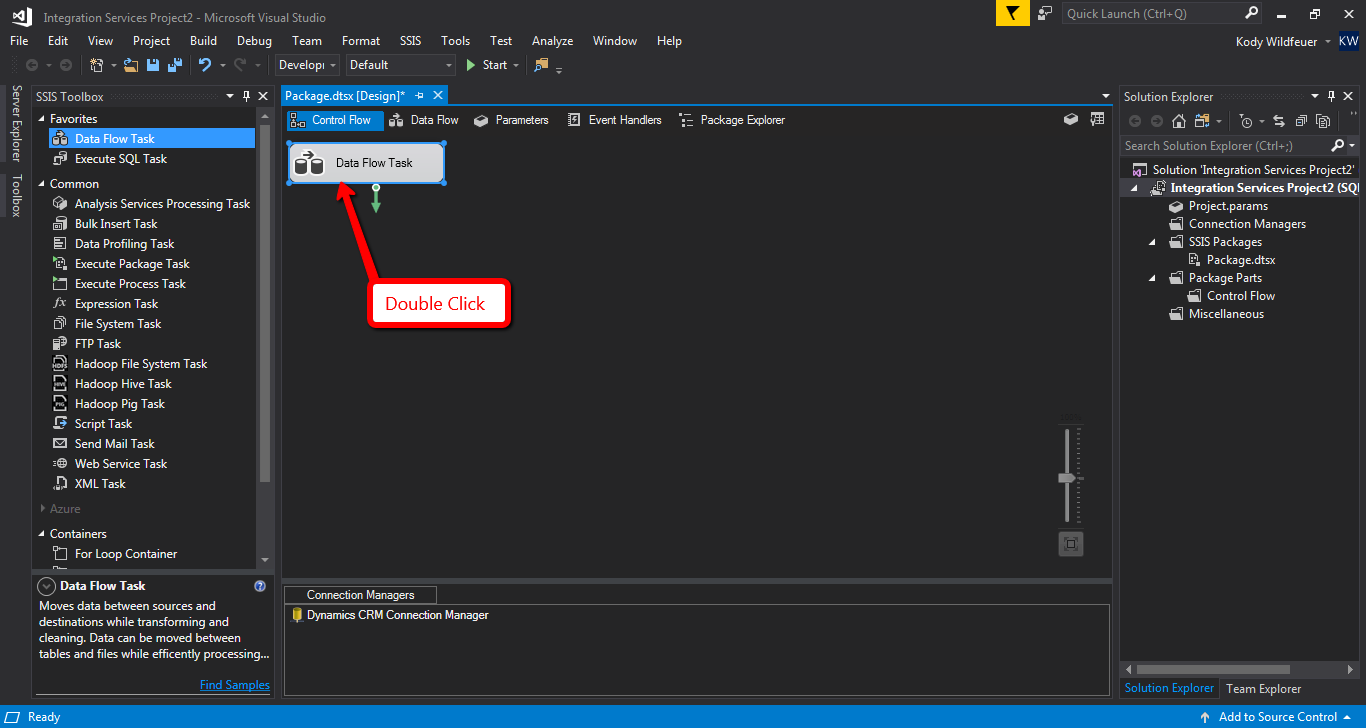
Task: Click the Show All Files icon
Action: (x=1323, y=121)
